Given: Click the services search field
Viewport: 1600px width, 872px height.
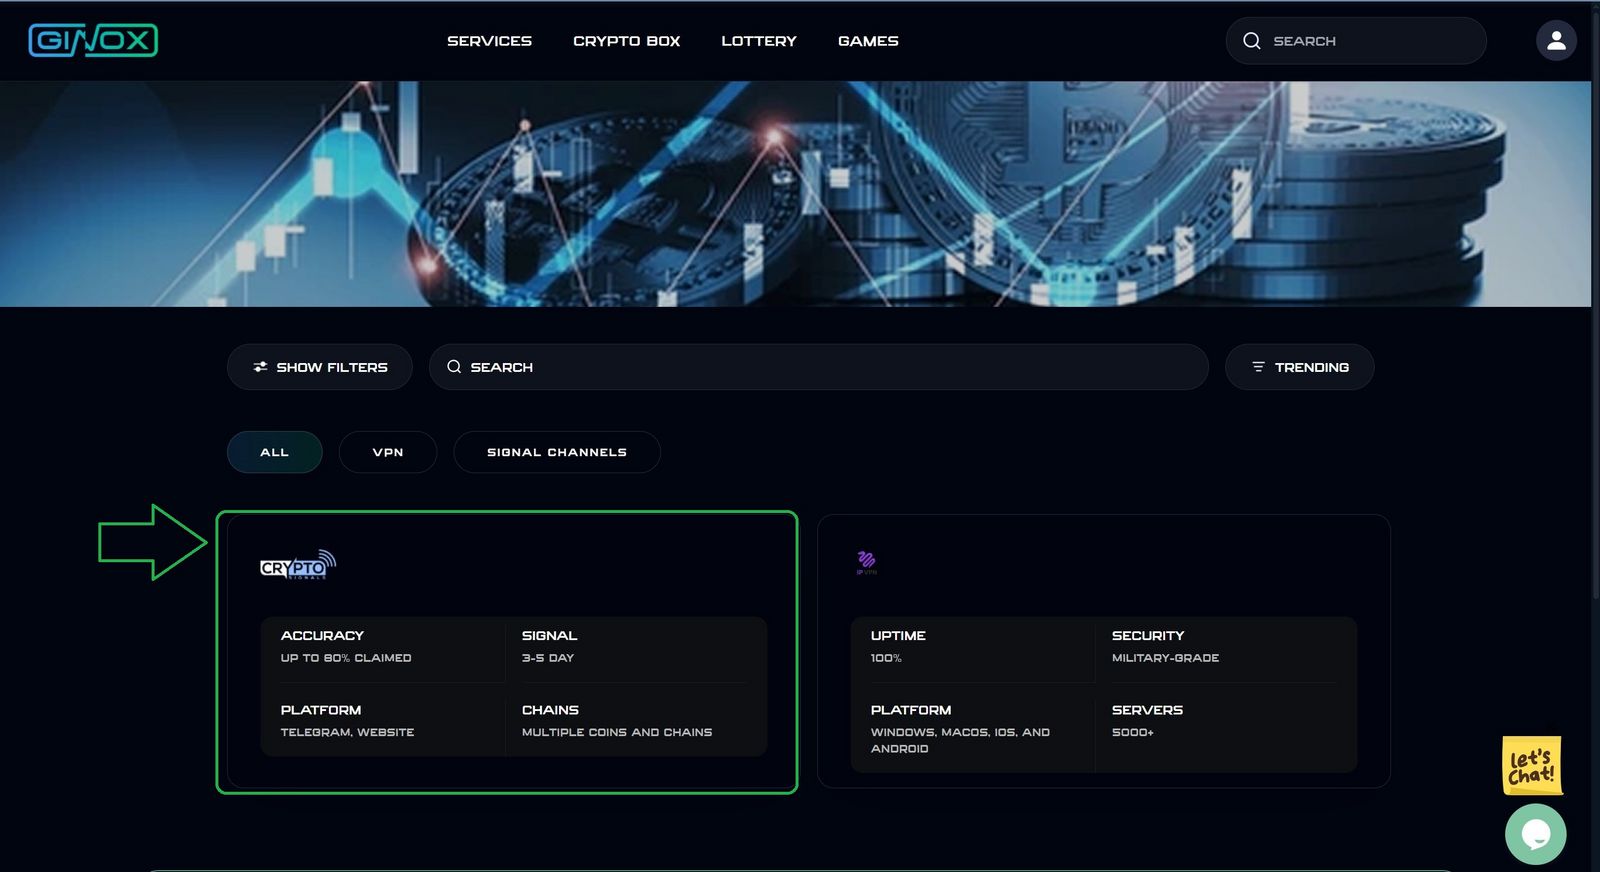Looking at the screenshot, I should click(x=818, y=367).
